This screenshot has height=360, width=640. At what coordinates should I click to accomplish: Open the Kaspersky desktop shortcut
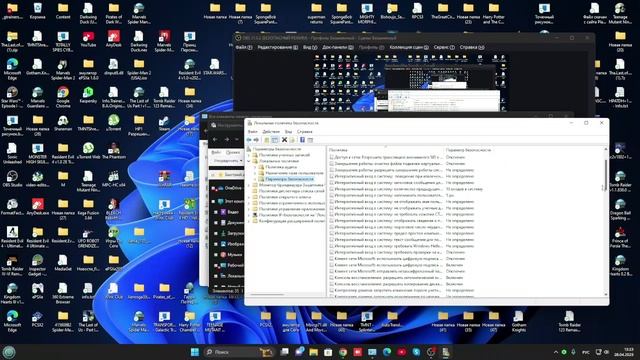[88, 95]
